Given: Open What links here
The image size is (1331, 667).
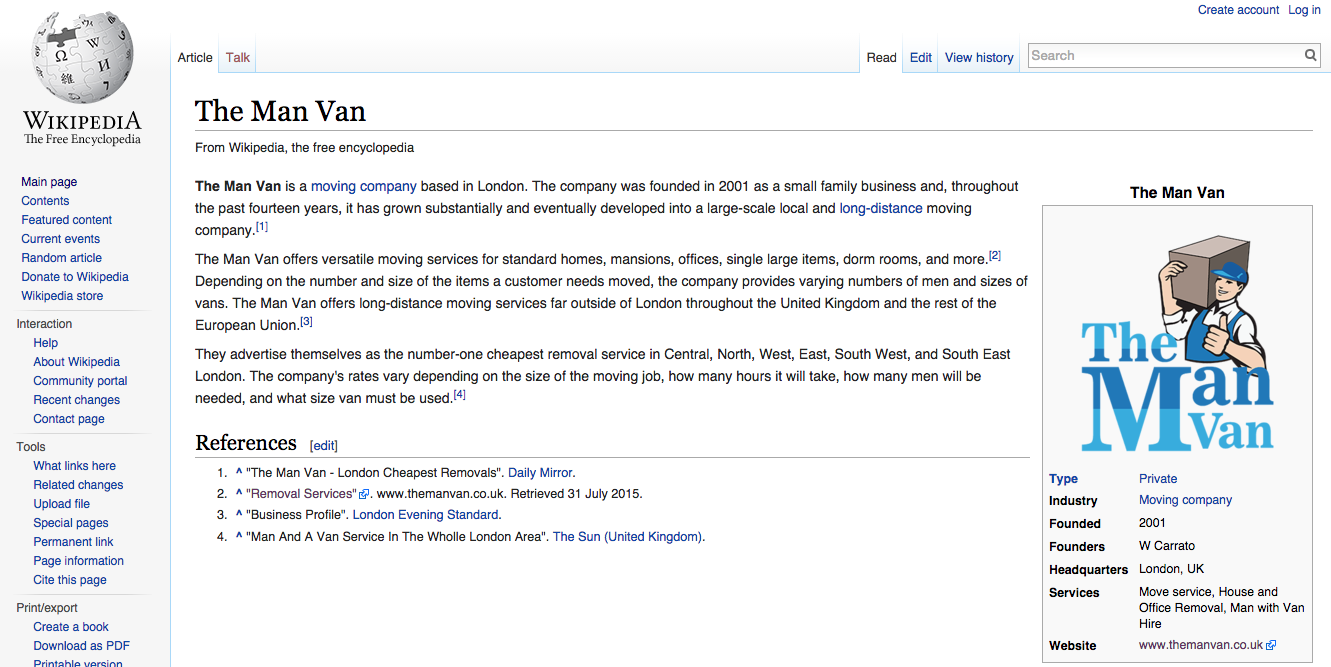Looking at the screenshot, I should [x=75, y=466].
